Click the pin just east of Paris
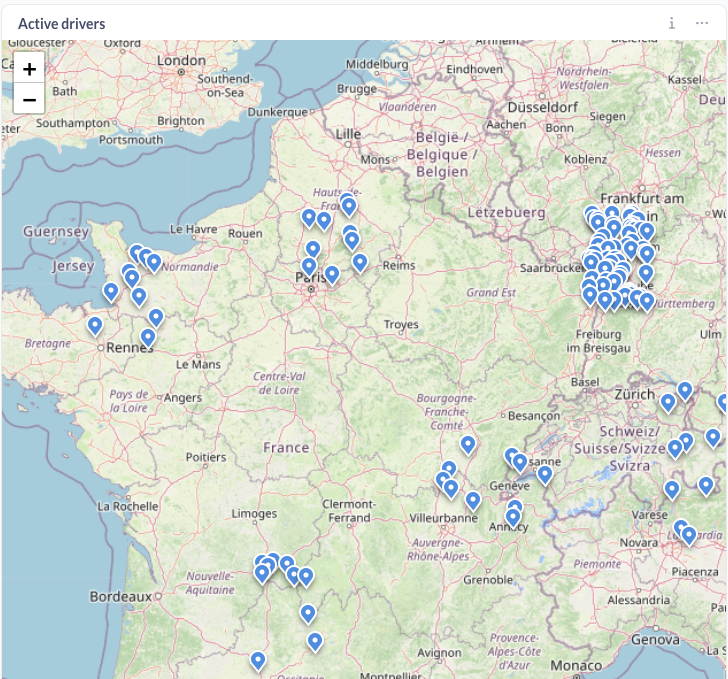Screen dimensions: 728x679 click(x=332, y=273)
